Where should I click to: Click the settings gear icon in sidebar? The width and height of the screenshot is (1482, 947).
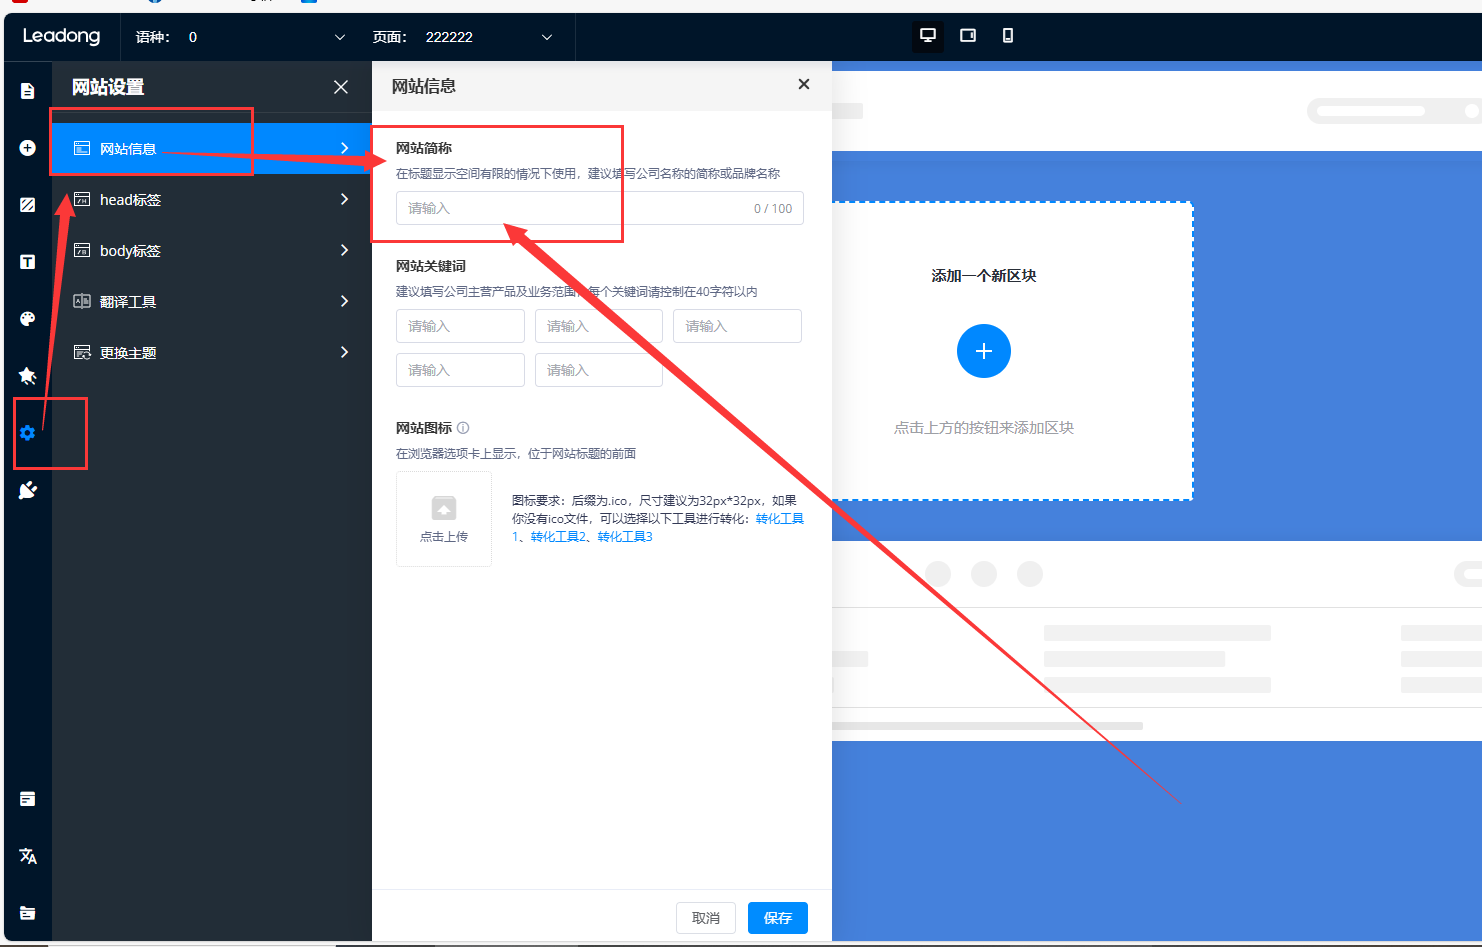pos(27,433)
